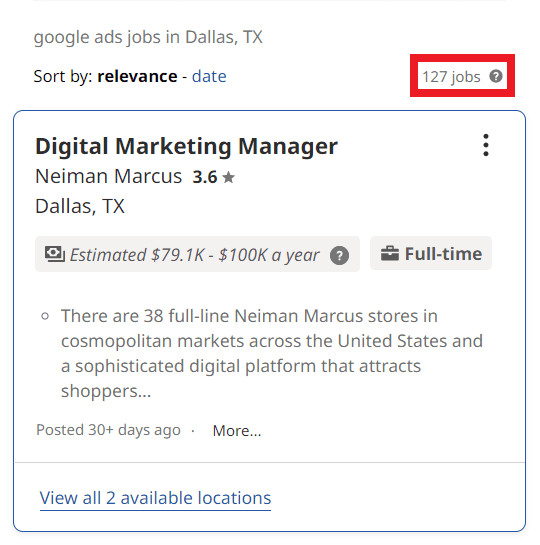Select the Full-time job type badge
This screenshot has width=540, height=545.
pyautogui.click(x=431, y=254)
